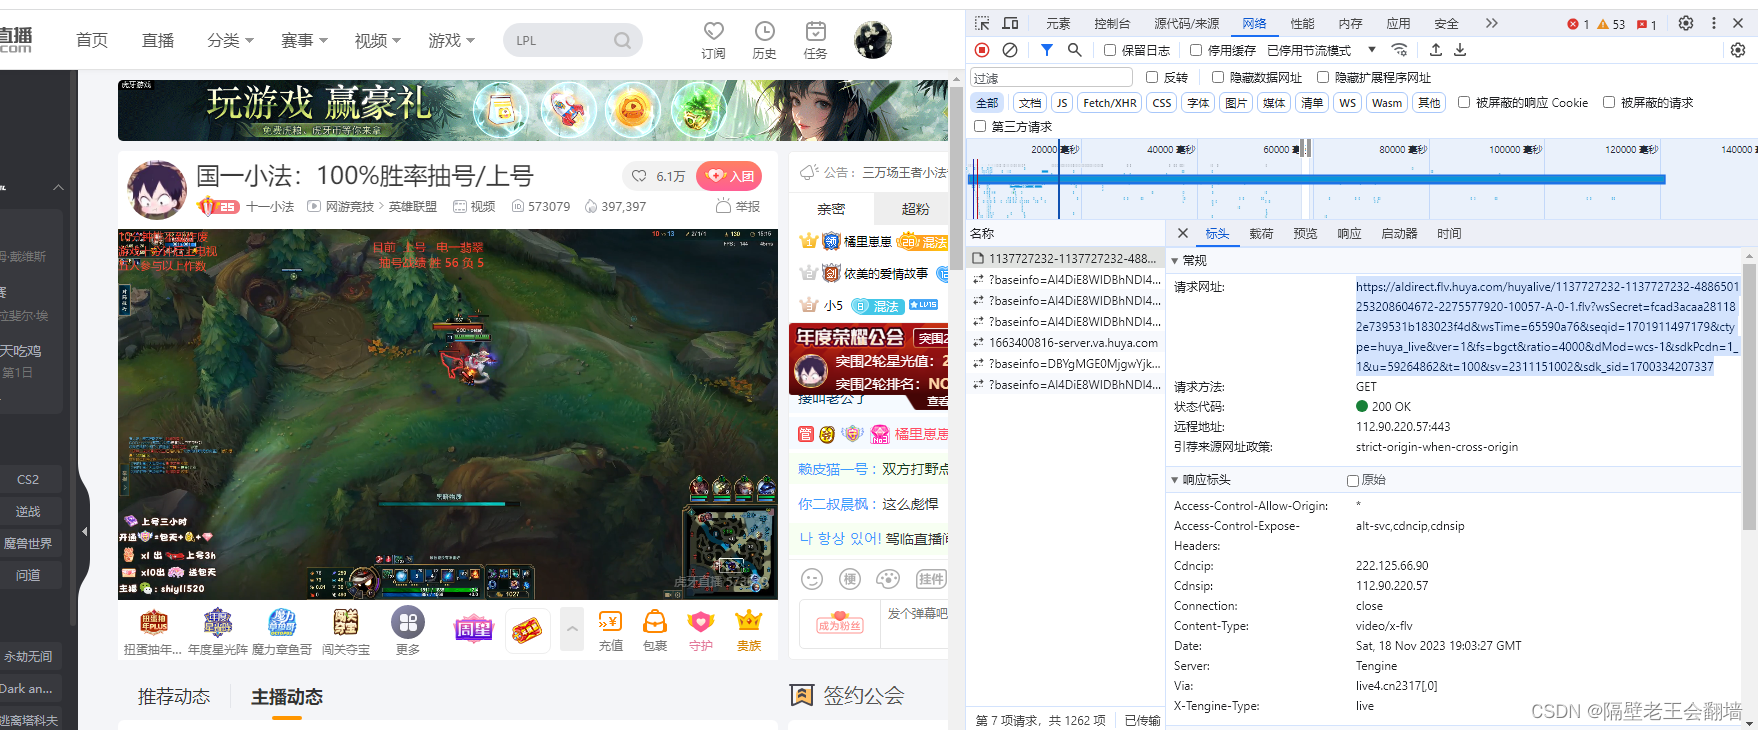Expand more DevTools tabs chevron
This screenshot has width=1758, height=730.
[1491, 23]
